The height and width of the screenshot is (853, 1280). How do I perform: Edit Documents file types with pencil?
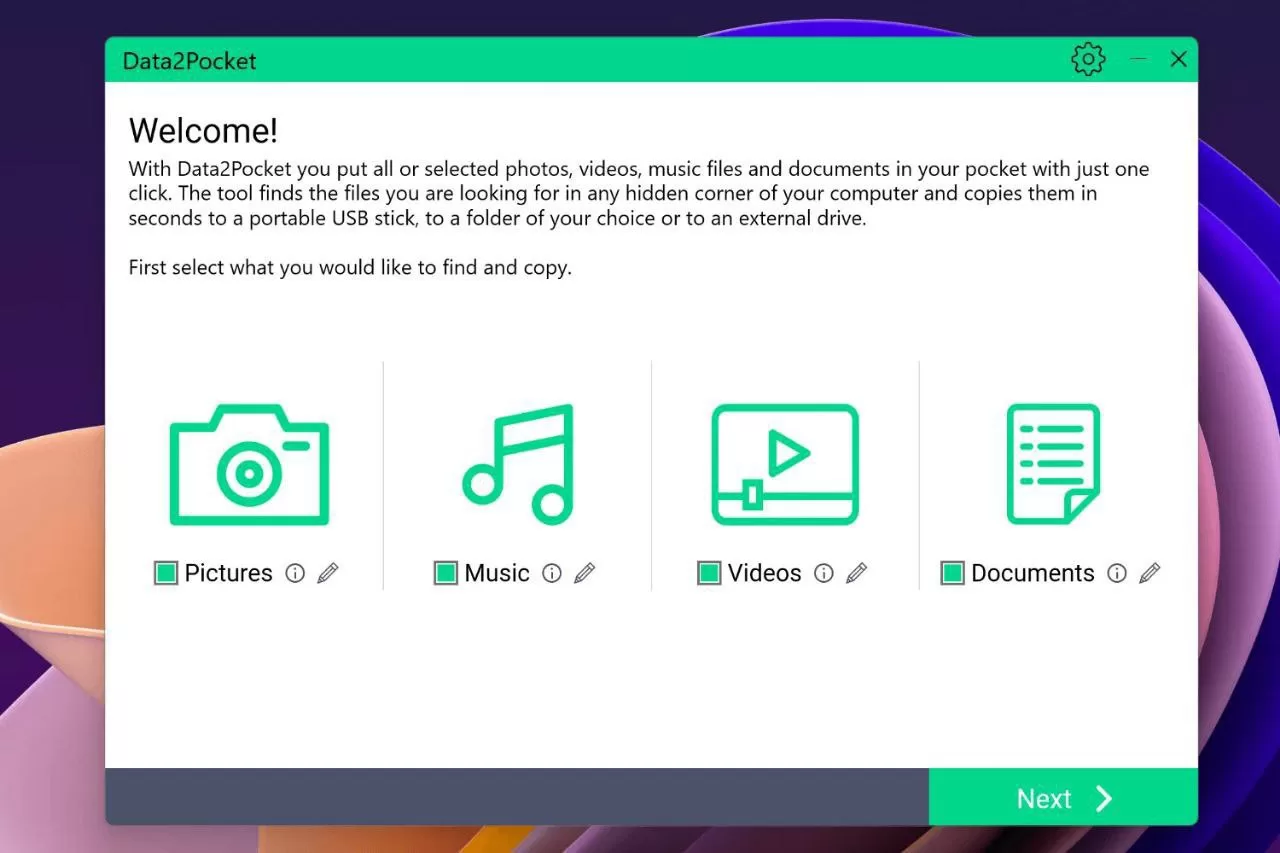tap(1150, 573)
